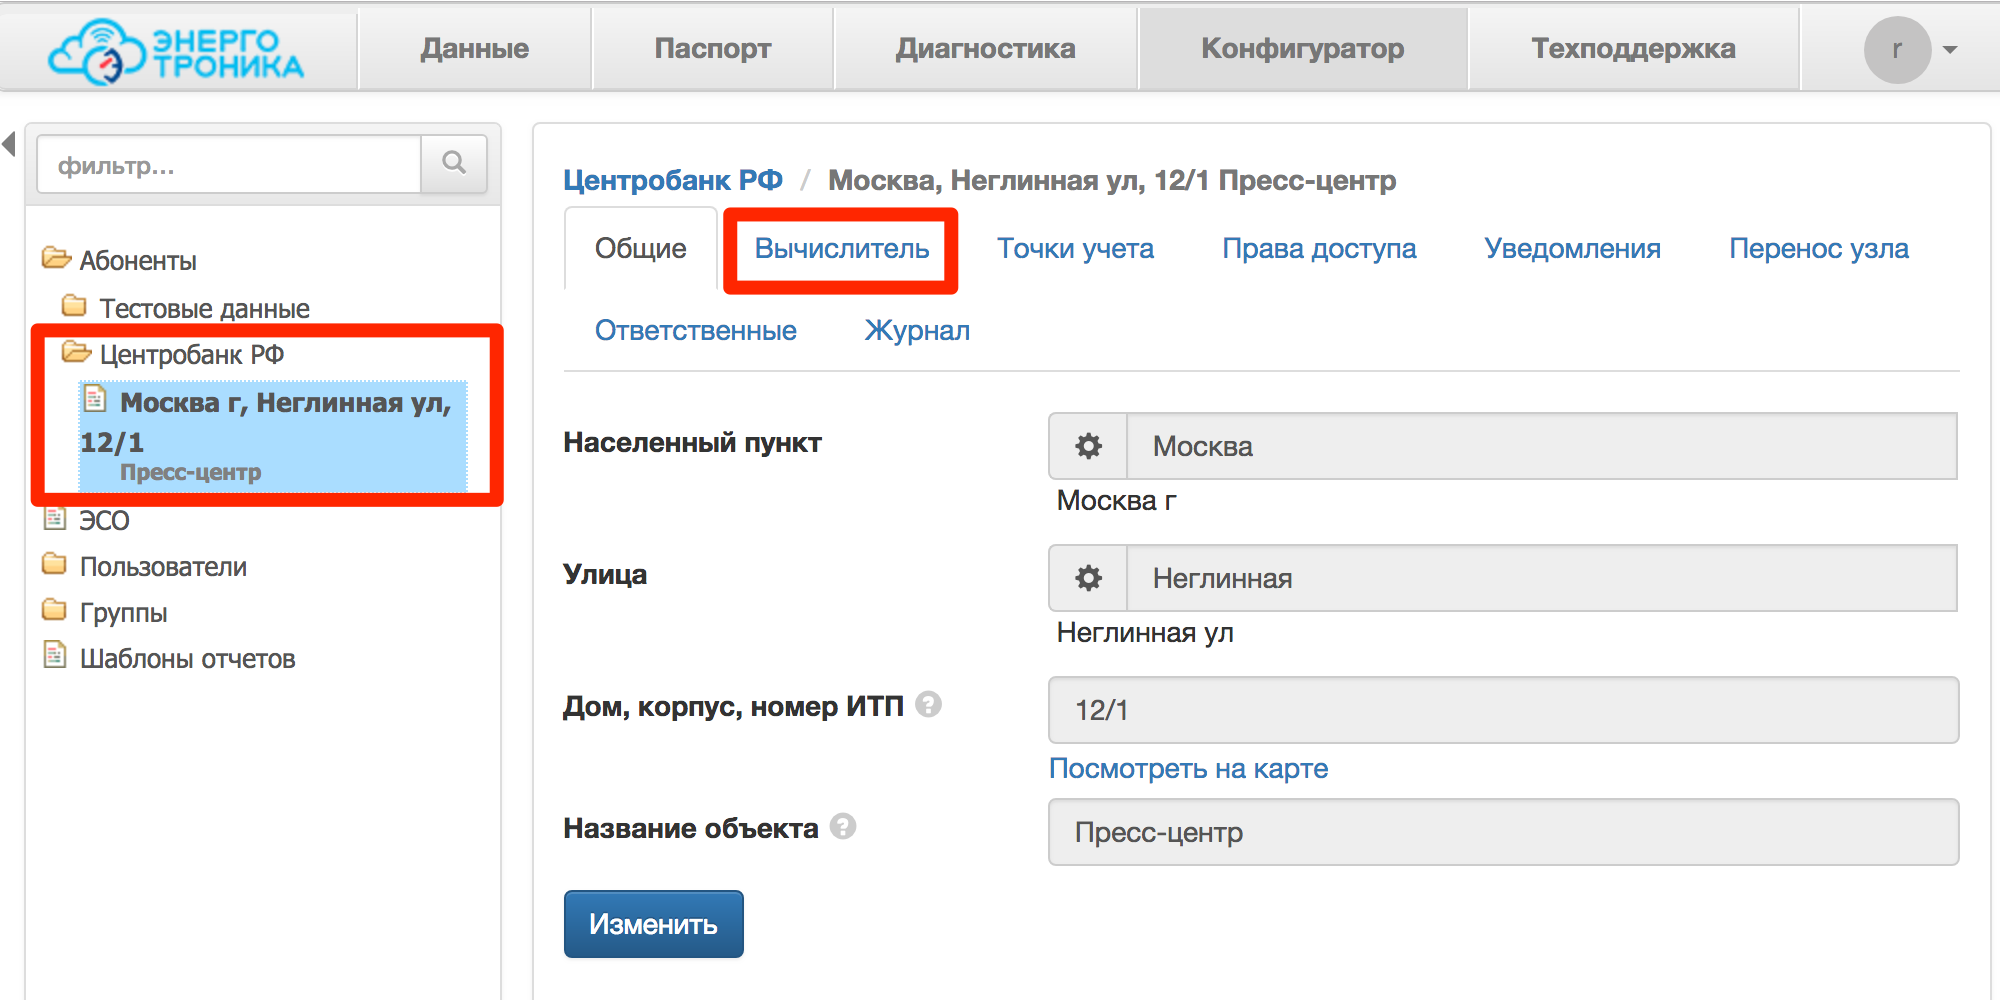
Task: Click the Шаблоны отчетов document icon
Action: (x=55, y=655)
